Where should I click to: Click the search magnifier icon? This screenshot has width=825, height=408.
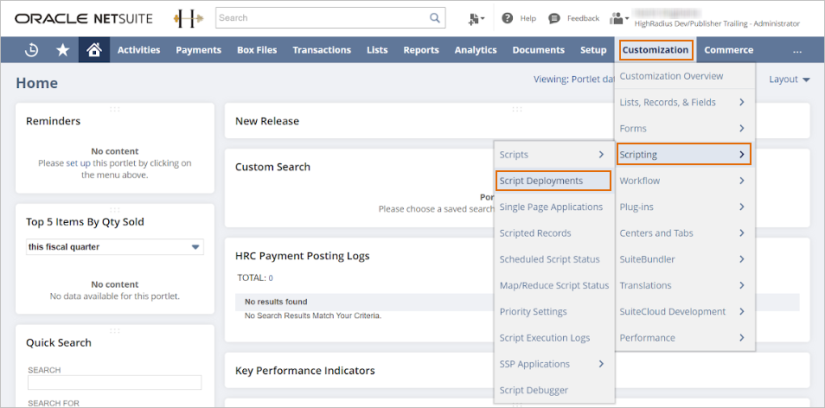coord(435,18)
